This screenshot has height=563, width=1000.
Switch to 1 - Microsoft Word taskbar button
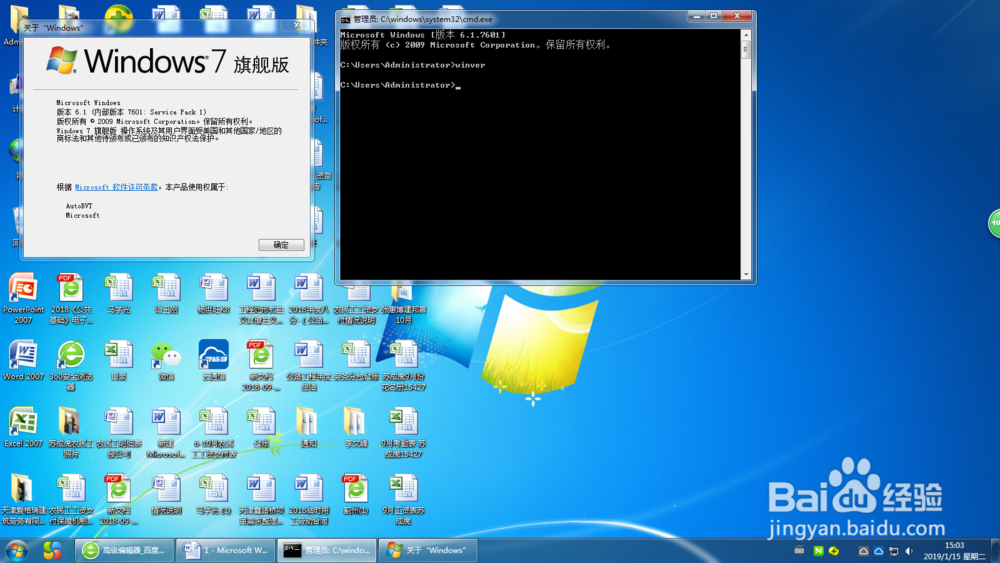[226, 550]
